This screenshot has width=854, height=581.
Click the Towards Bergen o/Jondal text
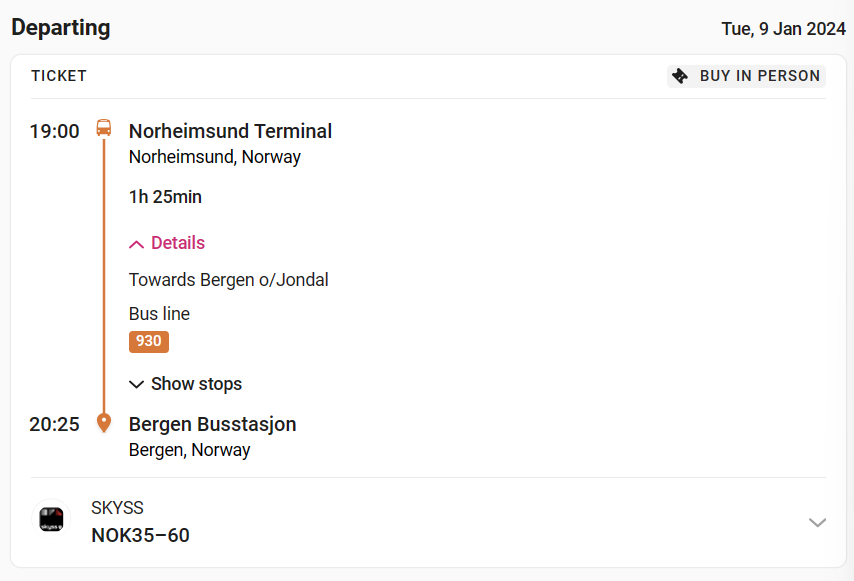click(x=229, y=280)
